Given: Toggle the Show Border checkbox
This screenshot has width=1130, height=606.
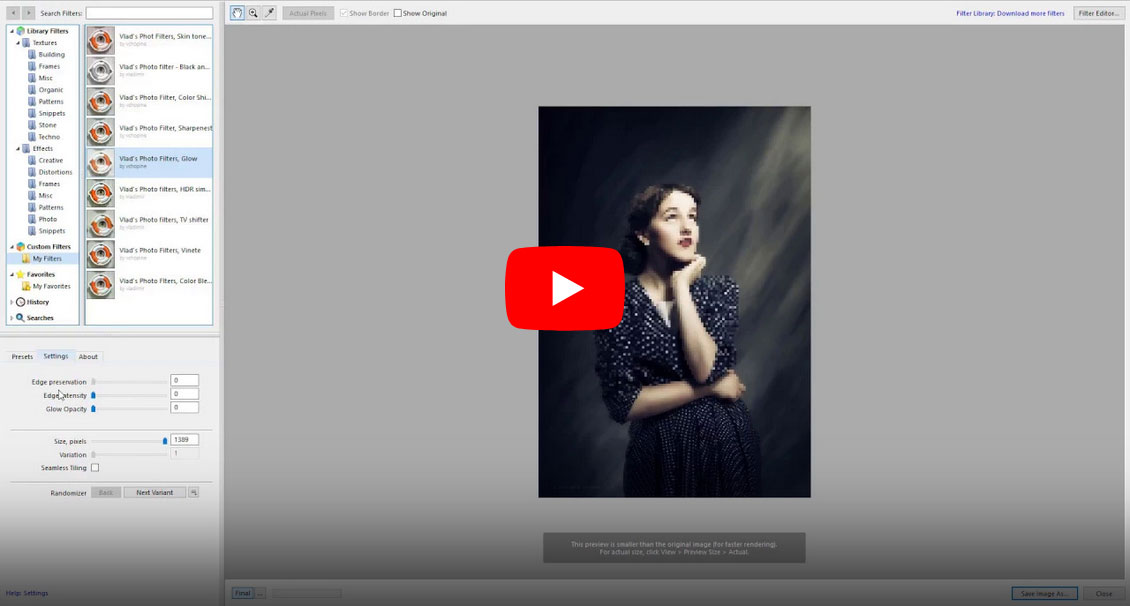Looking at the screenshot, I should (345, 13).
